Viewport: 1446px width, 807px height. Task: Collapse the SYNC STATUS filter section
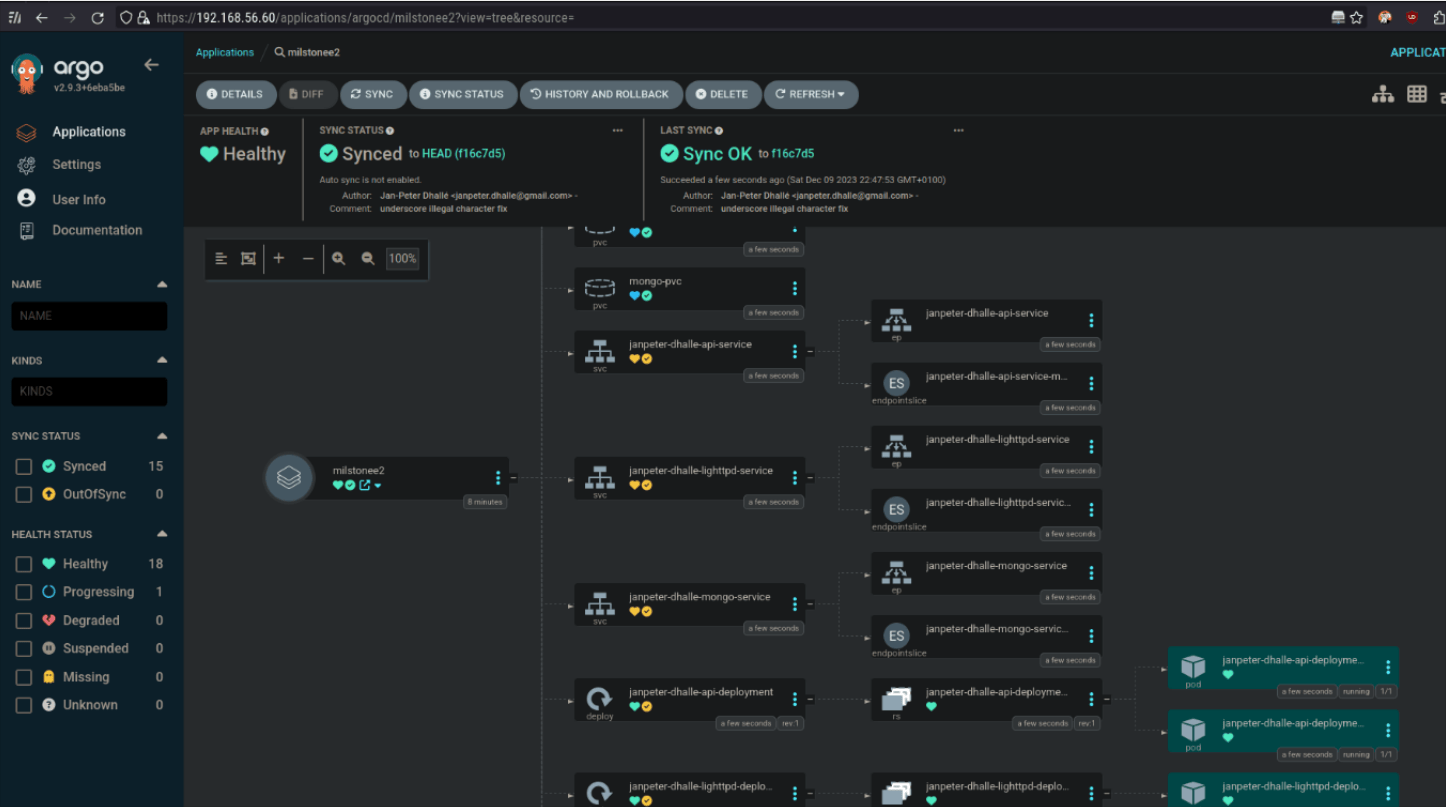(162, 436)
